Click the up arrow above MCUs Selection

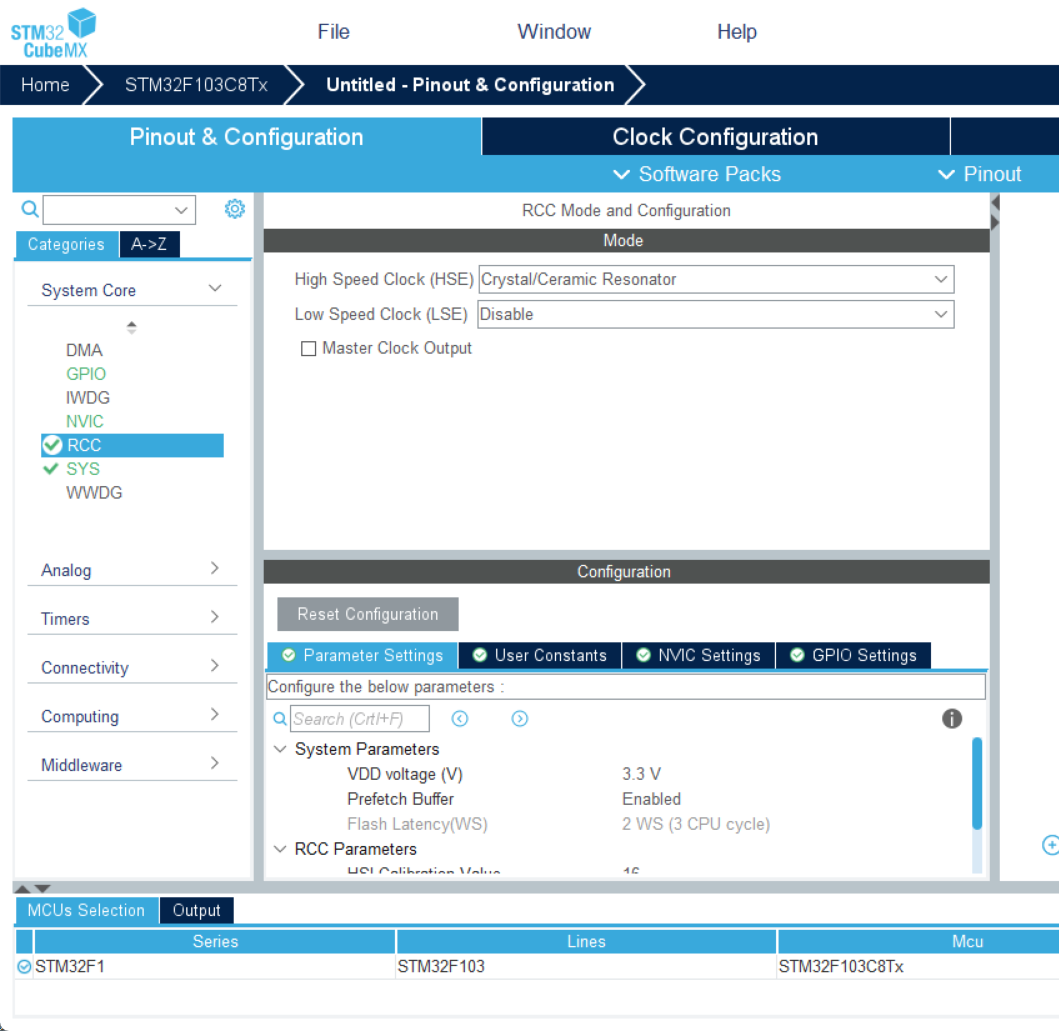(22, 889)
